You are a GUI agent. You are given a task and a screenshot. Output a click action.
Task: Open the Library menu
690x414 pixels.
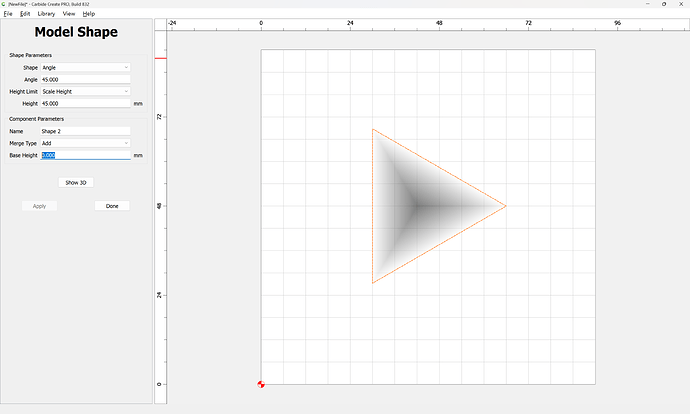tap(46, 14)
